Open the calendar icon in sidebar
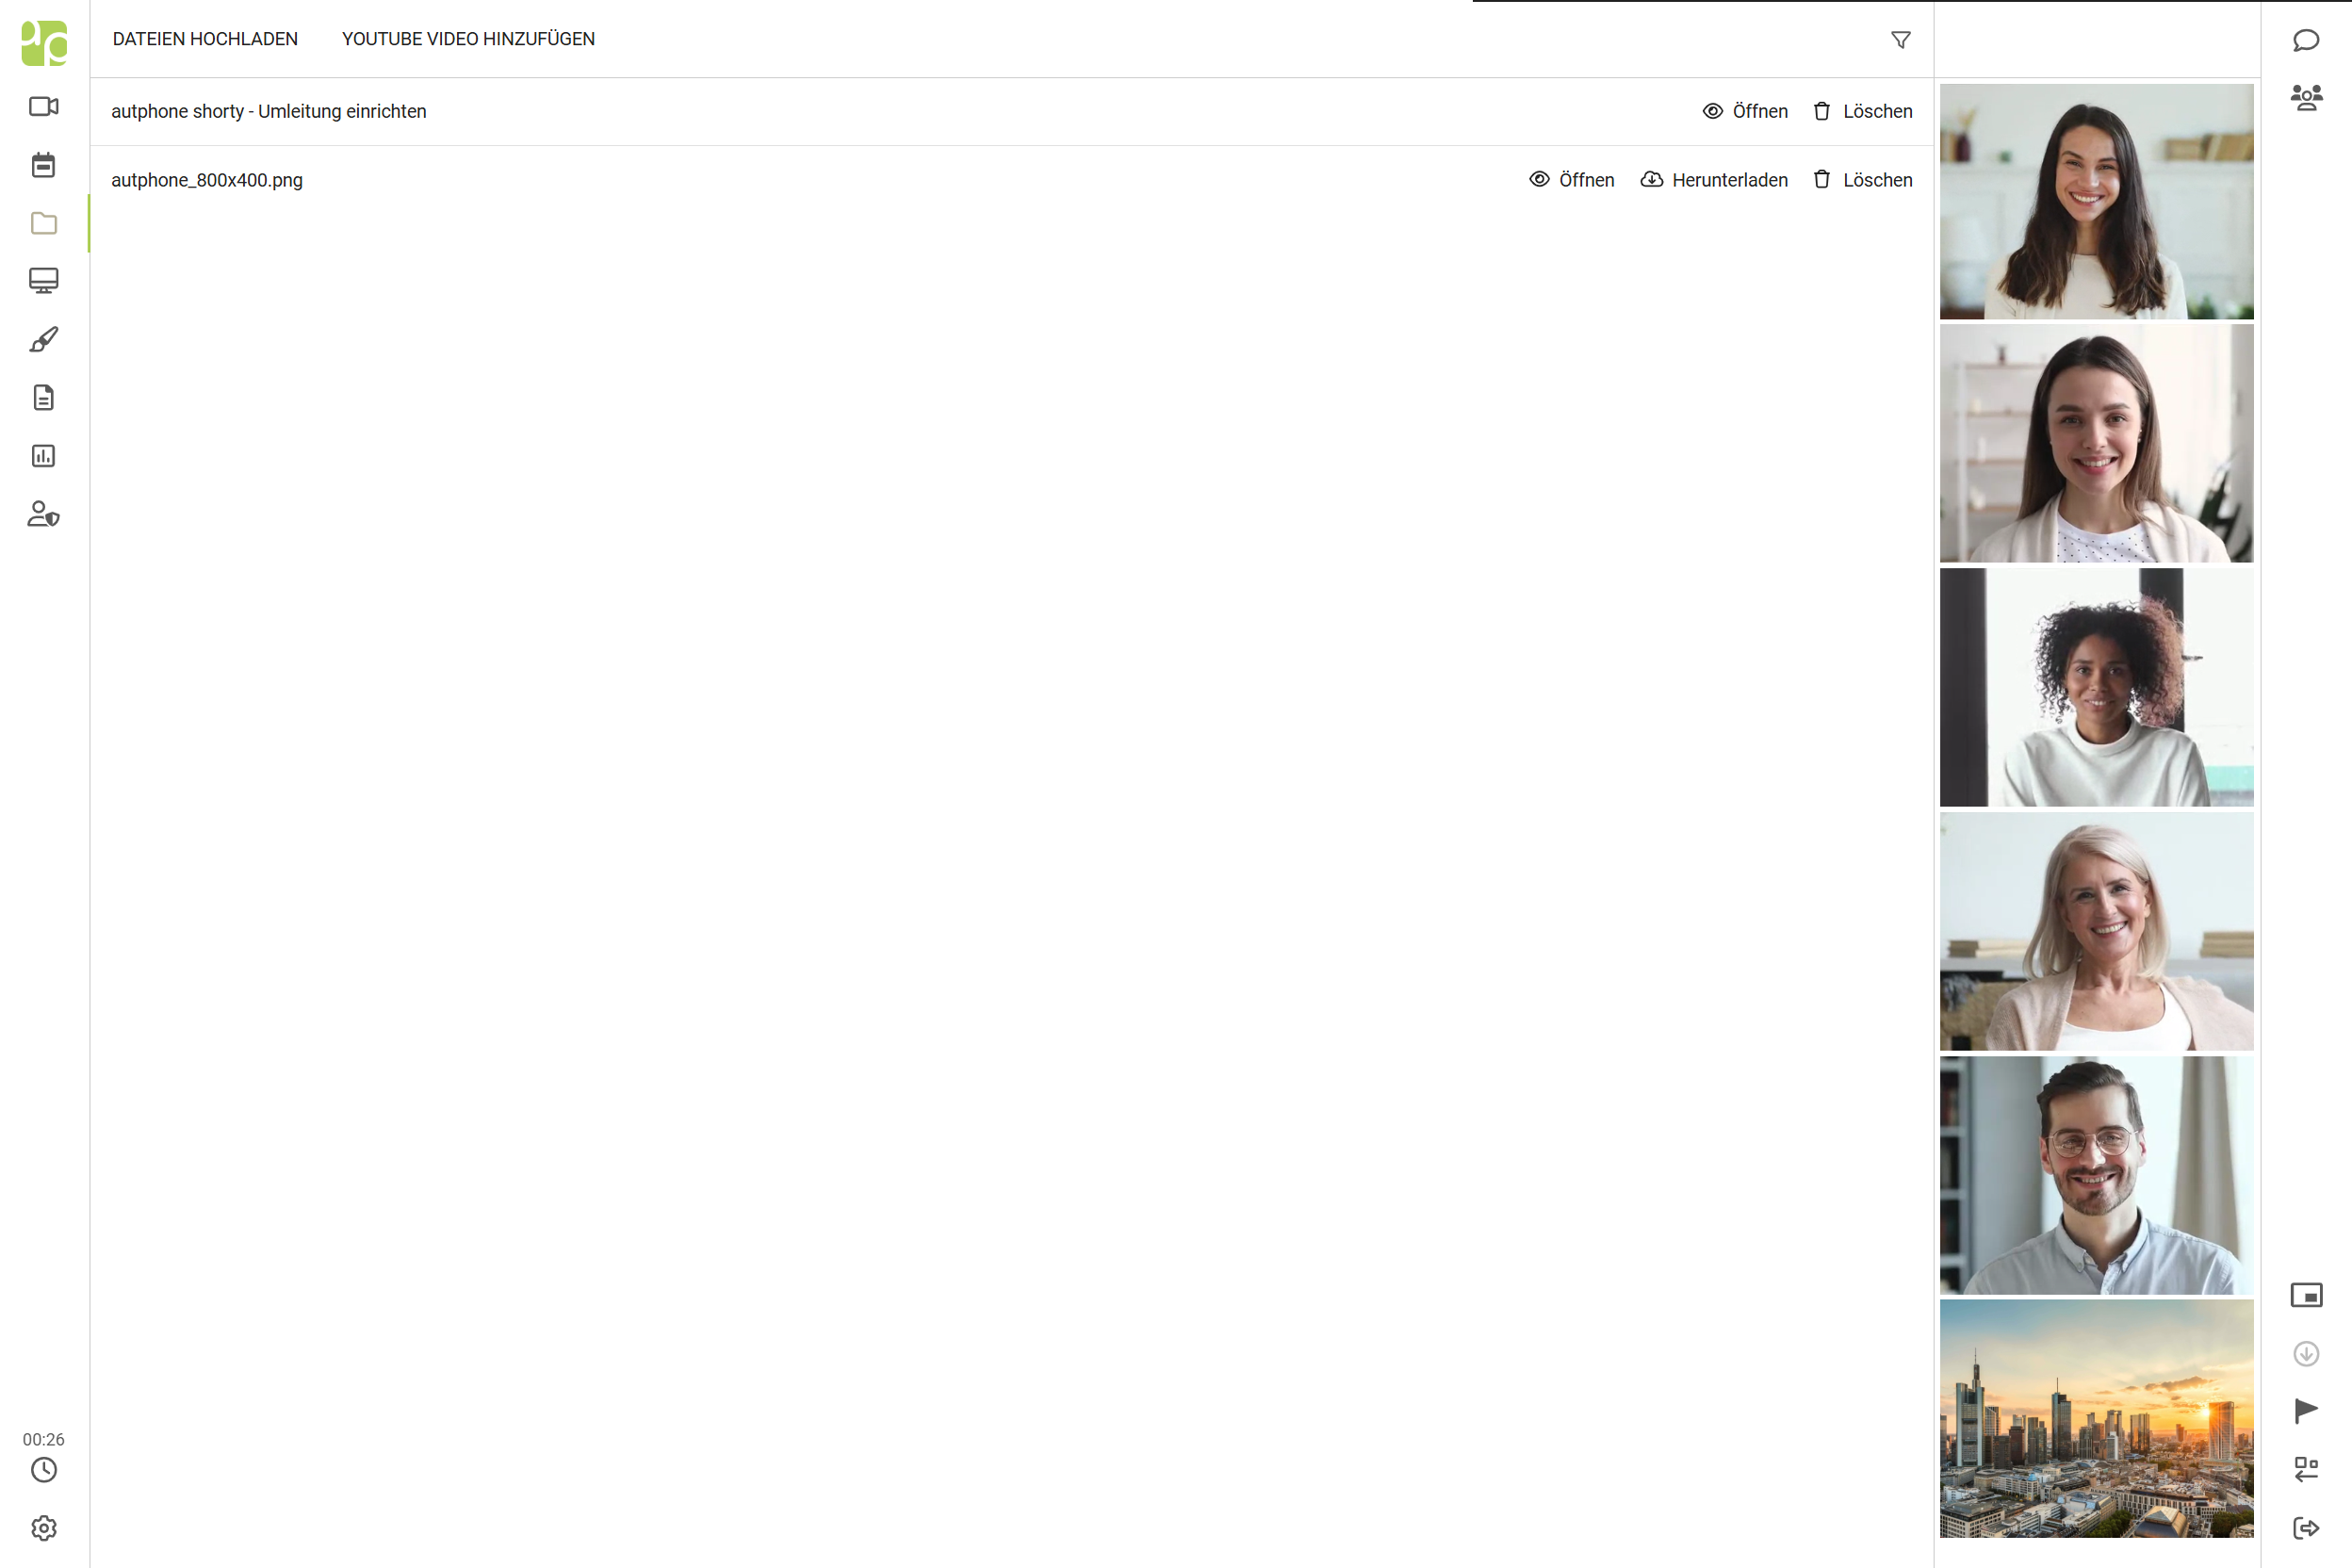Screen dimensions: 2352x1568 coord(43,165)
